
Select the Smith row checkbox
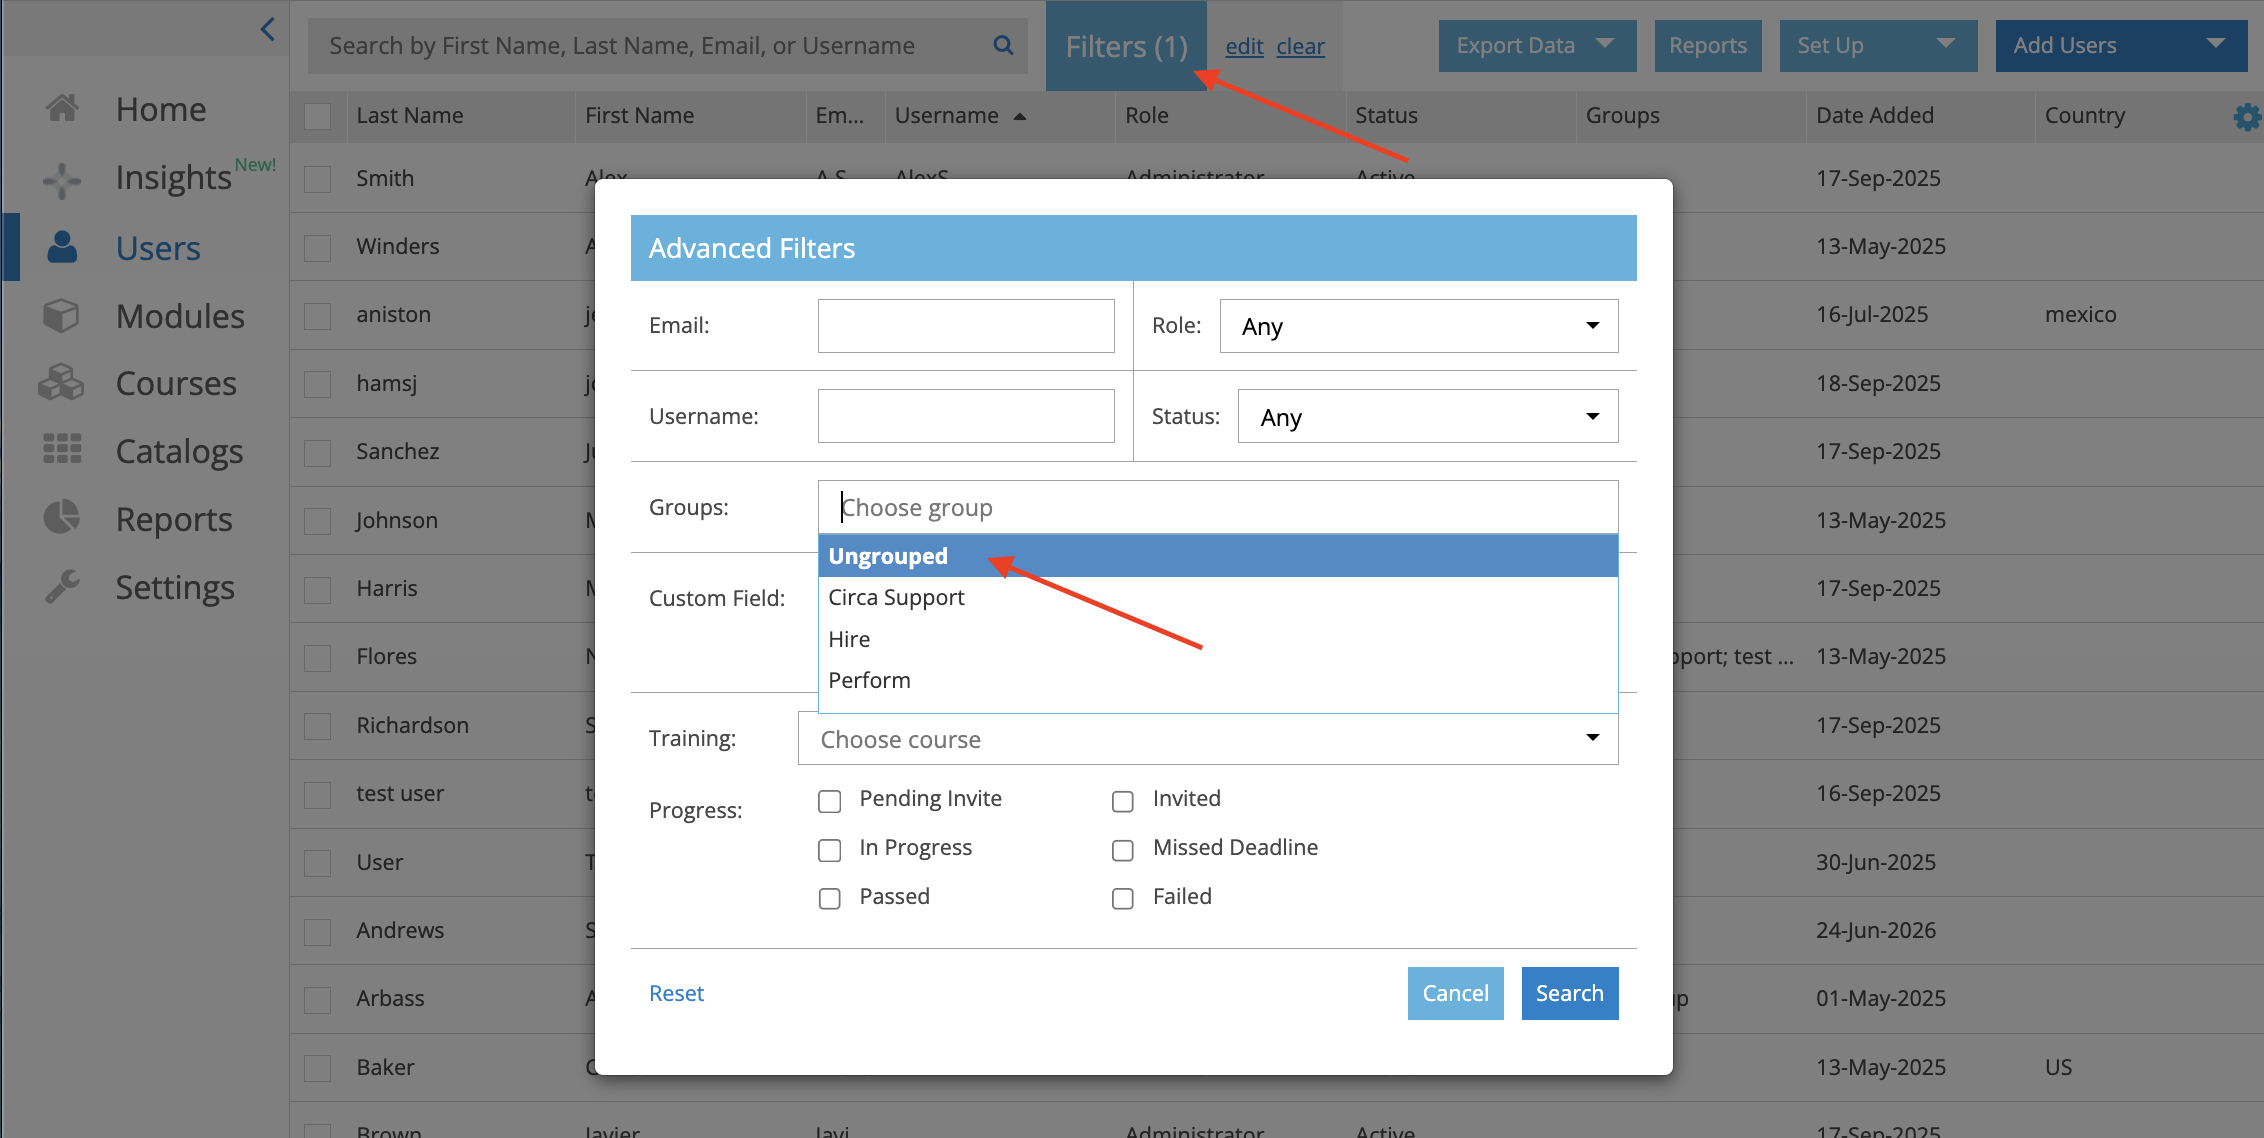[x=318, y=179]
